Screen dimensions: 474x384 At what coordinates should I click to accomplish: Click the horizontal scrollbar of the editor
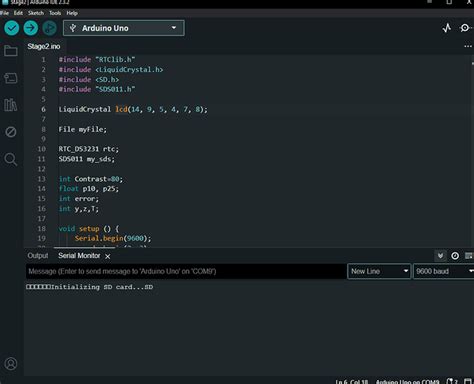85,247
